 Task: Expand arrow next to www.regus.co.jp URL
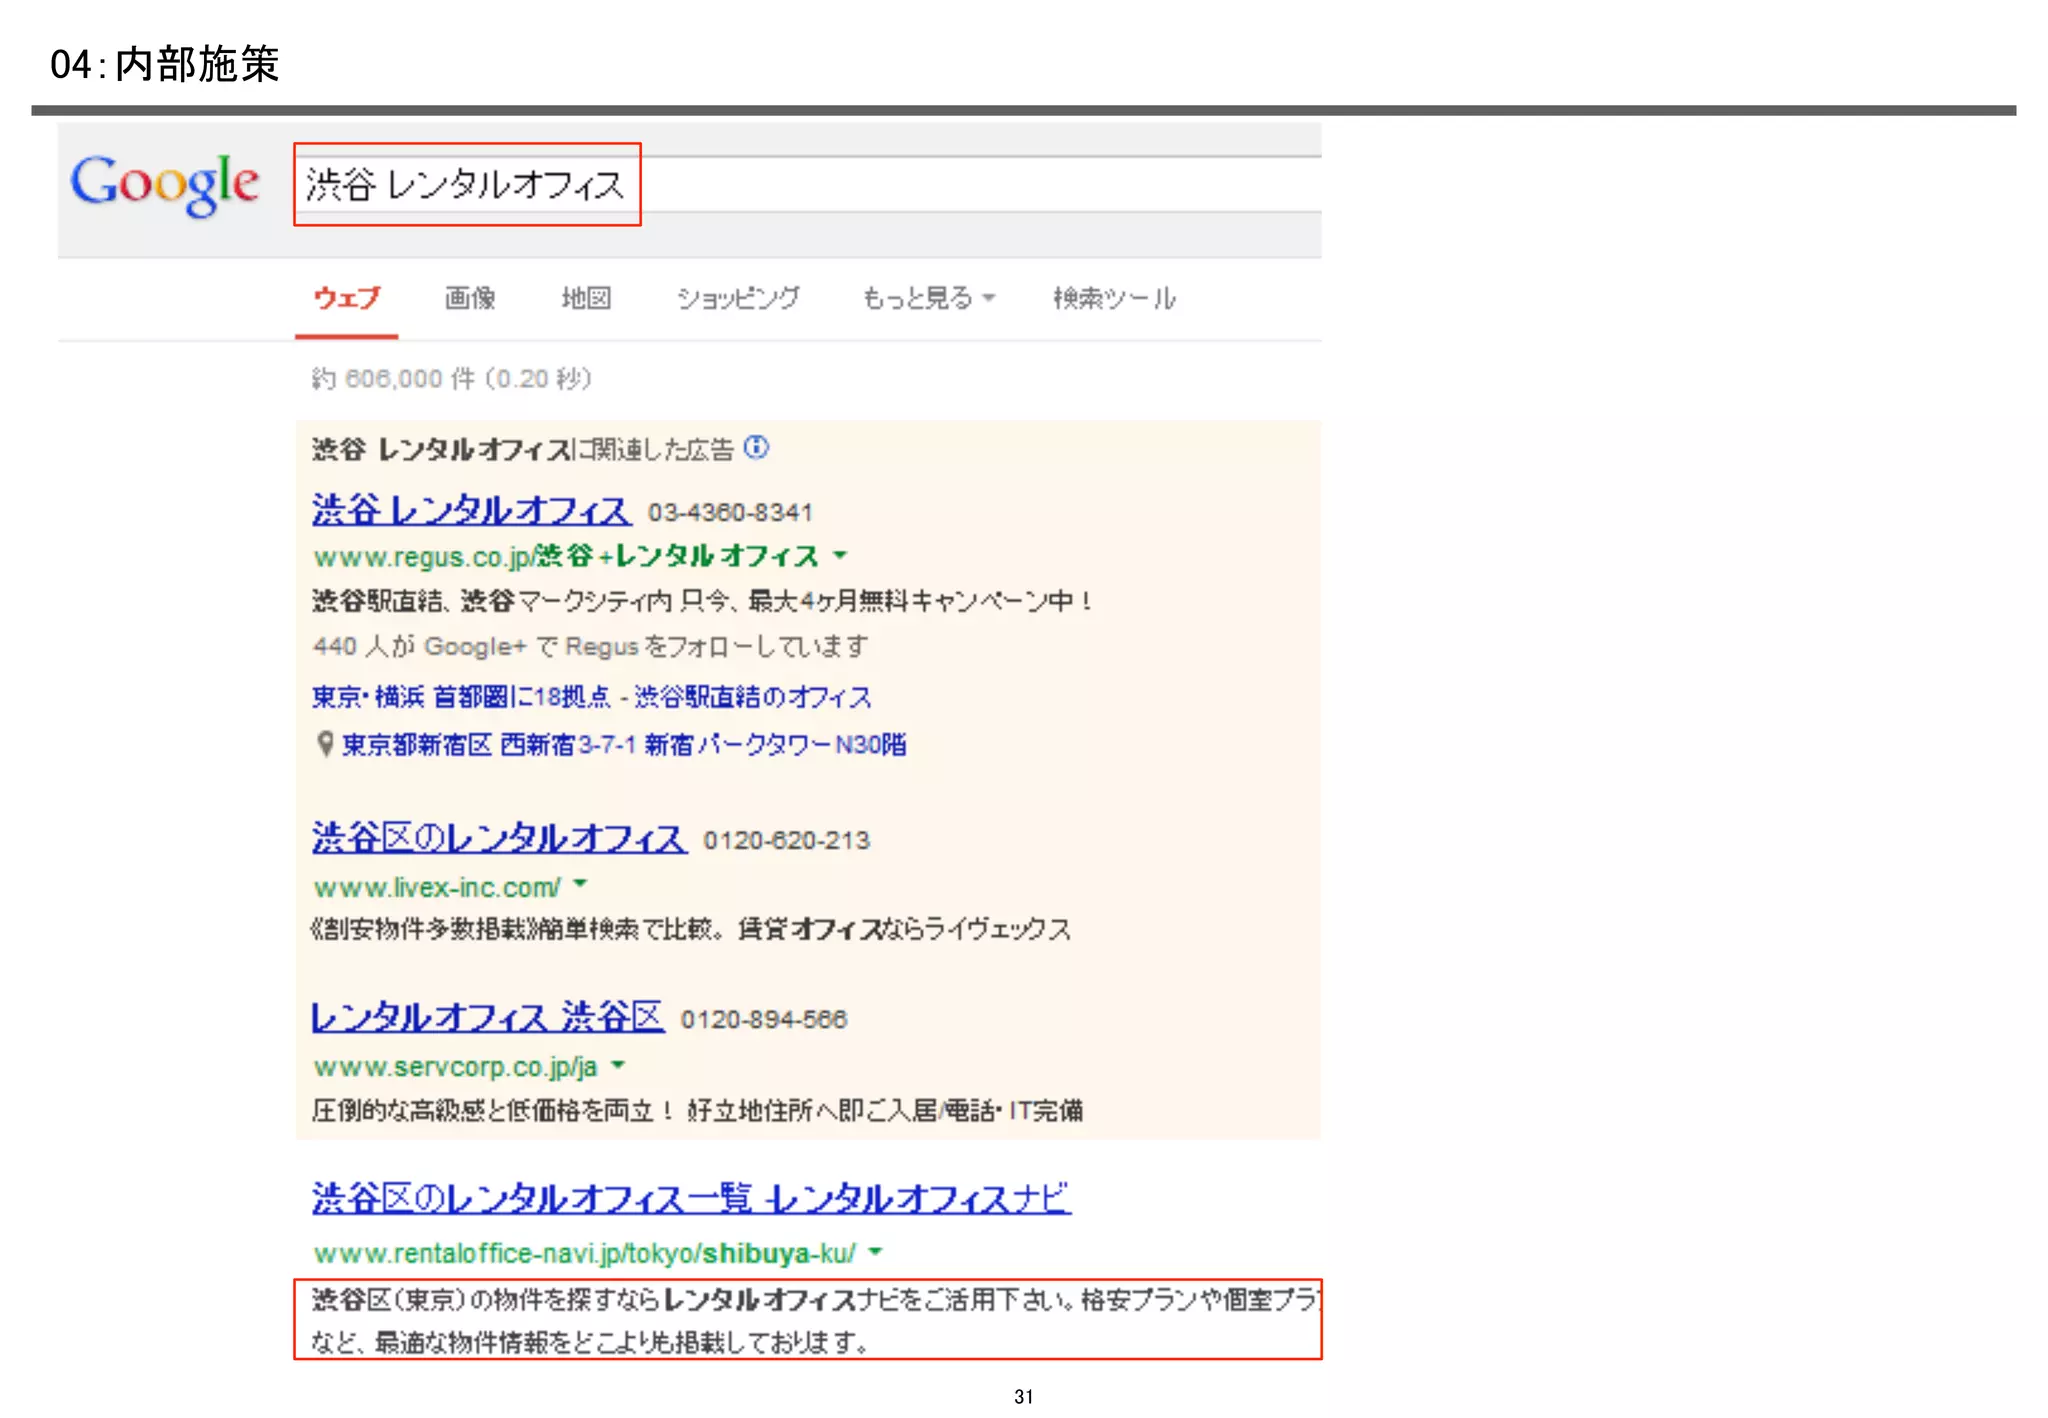pyautogui.click(x=840, y=554)
